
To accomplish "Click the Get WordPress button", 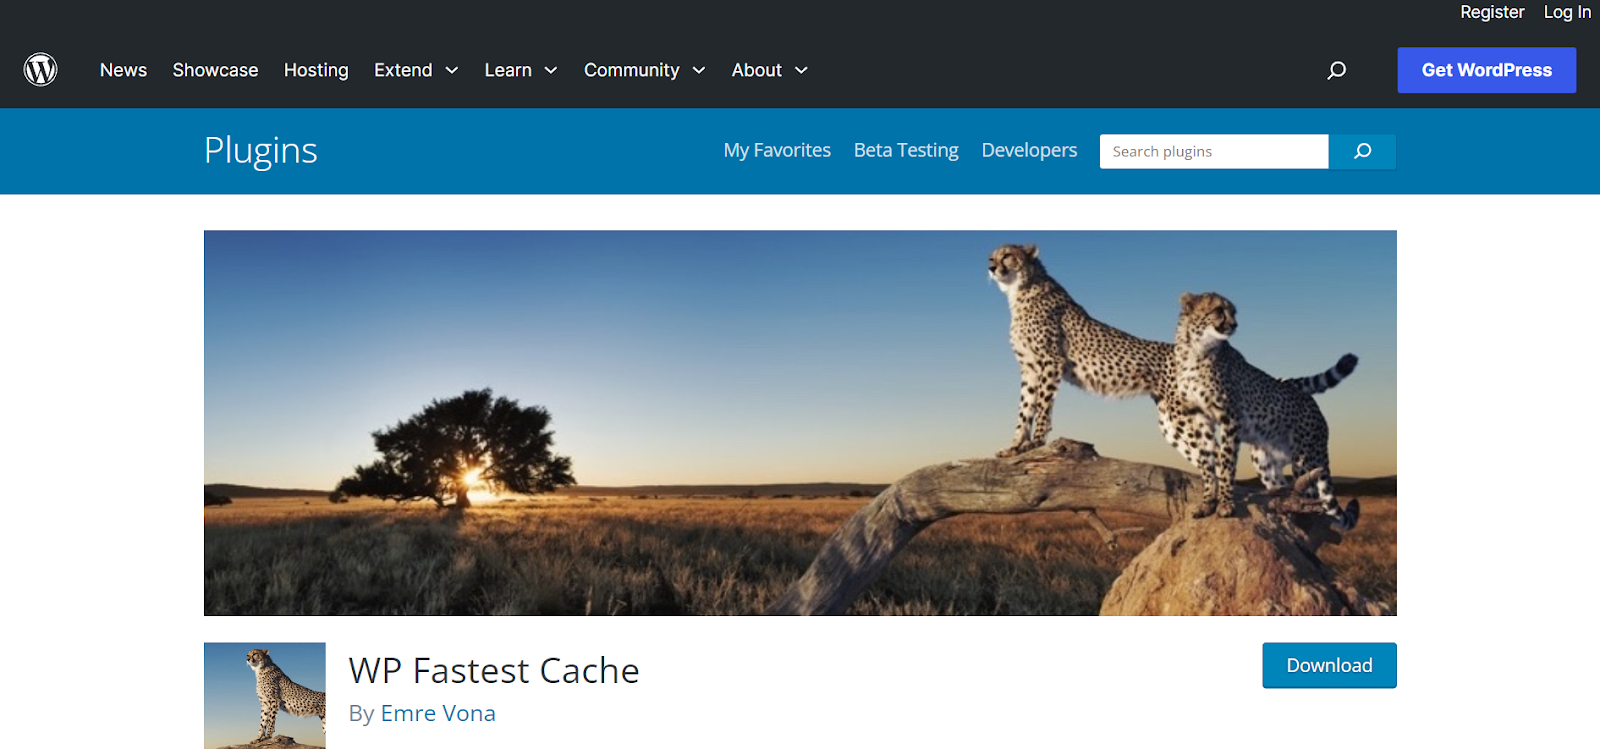I will point(1487,70).
